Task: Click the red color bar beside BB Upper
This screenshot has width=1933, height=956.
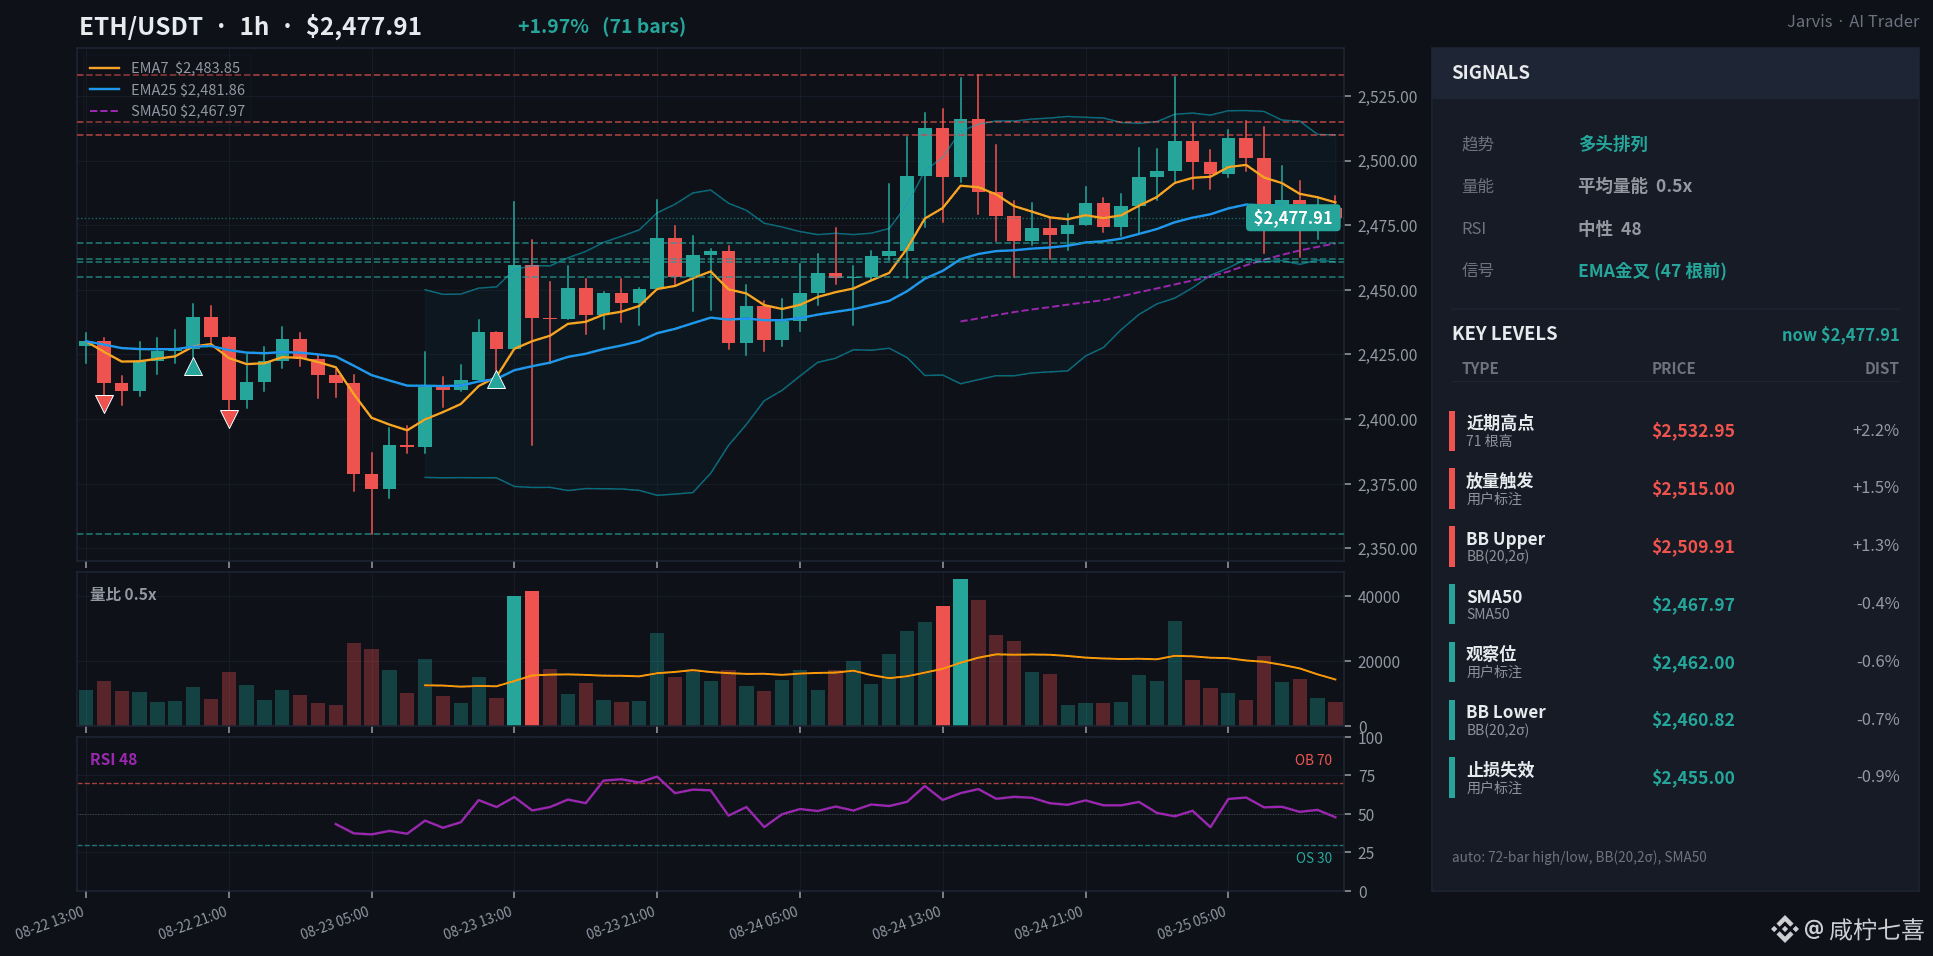Action: pyautogui.click(x=1452, y=547)
